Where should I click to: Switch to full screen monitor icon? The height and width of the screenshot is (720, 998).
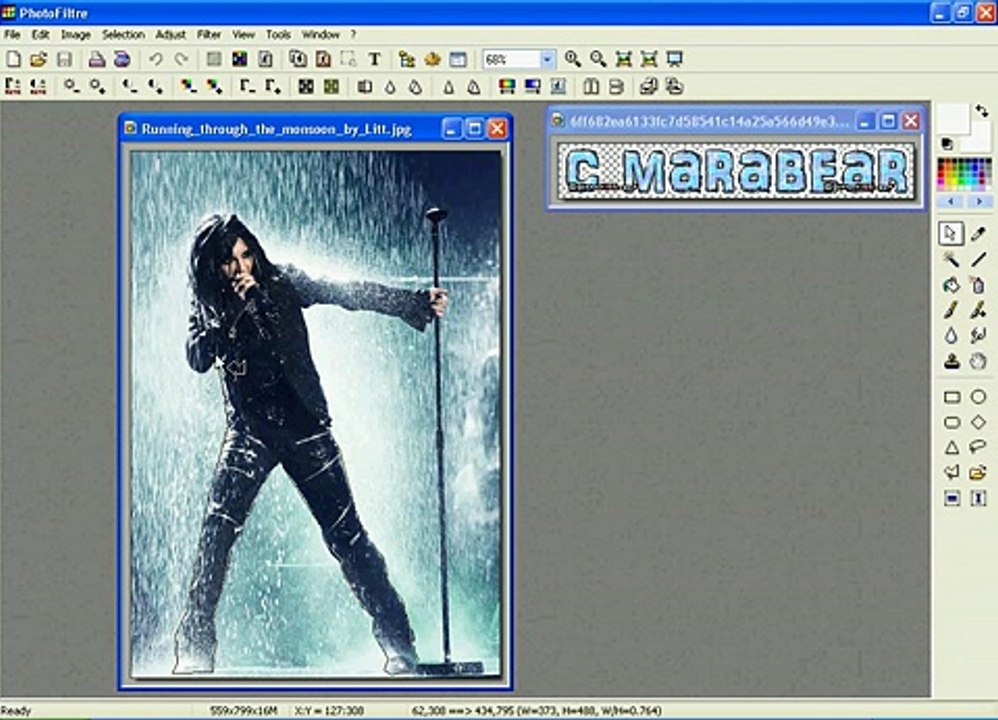point(674,59)
